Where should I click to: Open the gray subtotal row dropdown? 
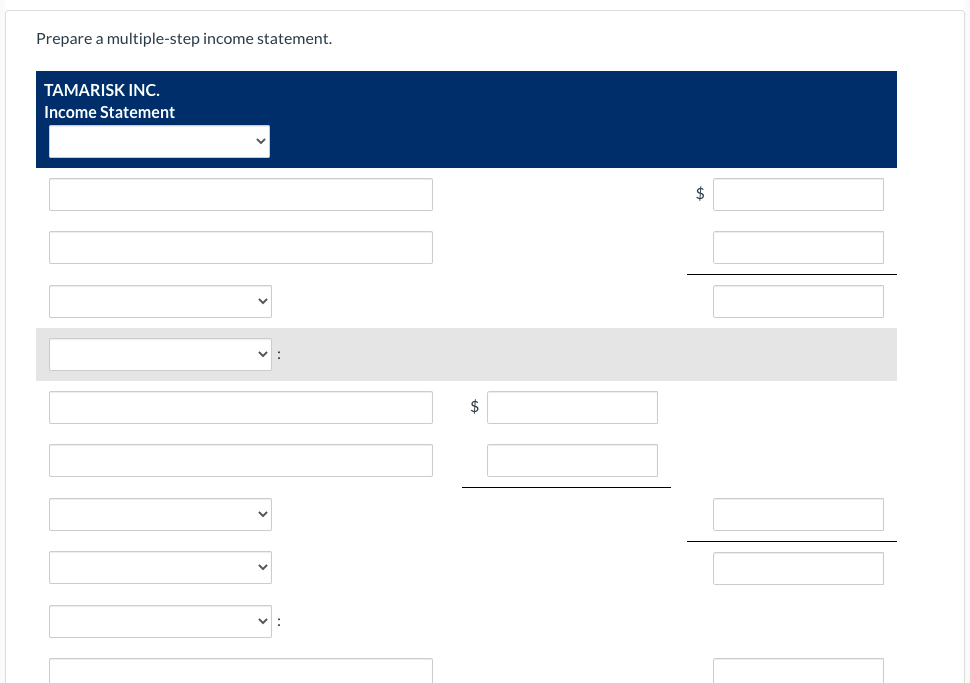point(160,354)
